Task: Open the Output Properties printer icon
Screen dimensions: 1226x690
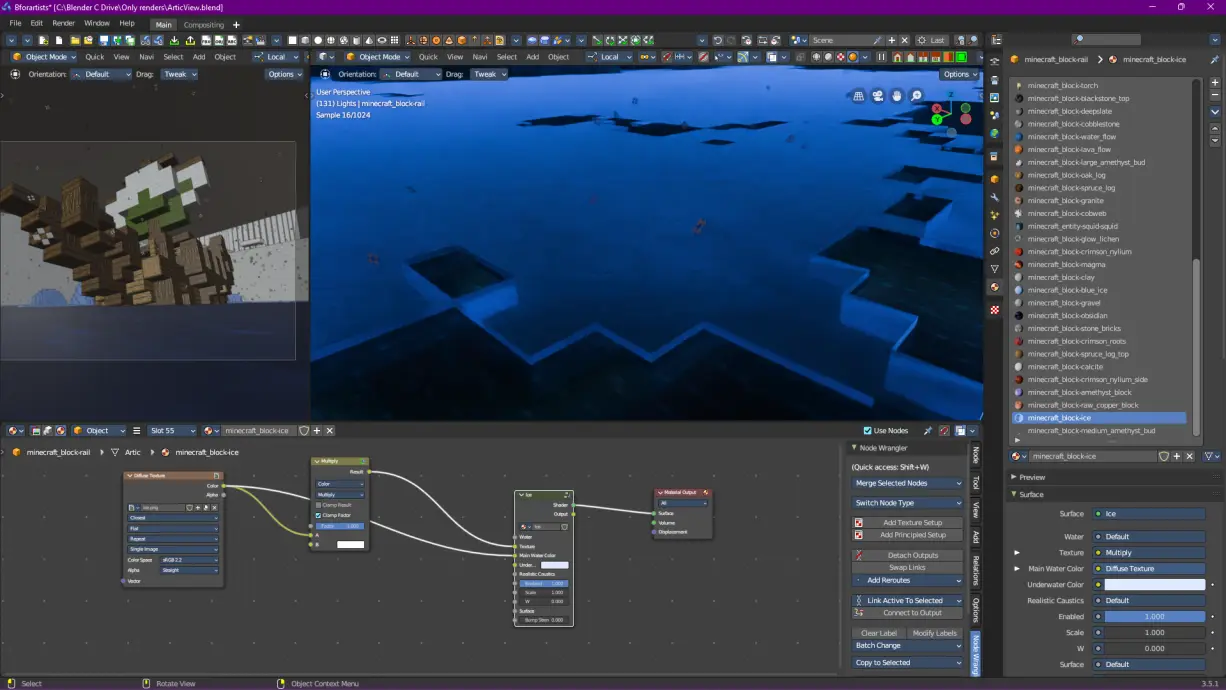Action: coord(995,81)
